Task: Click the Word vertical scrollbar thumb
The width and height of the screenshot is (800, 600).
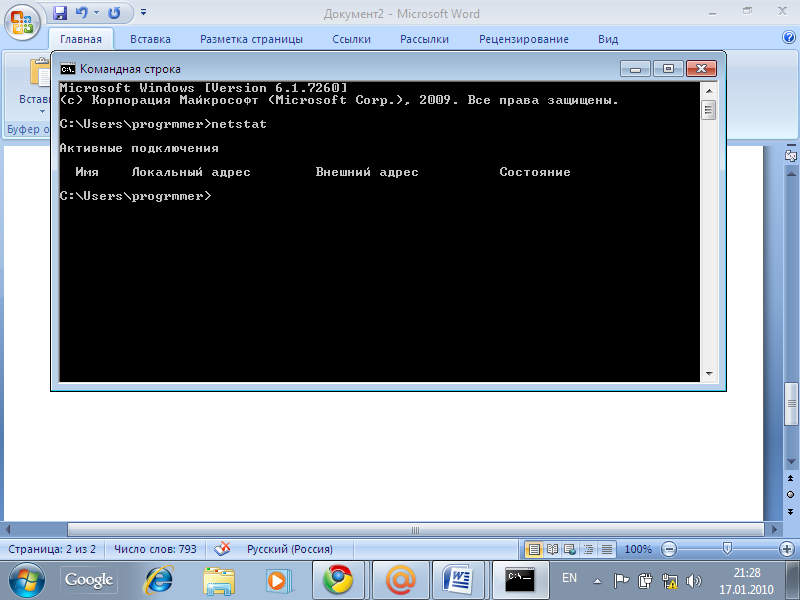Action: [791, 404]
